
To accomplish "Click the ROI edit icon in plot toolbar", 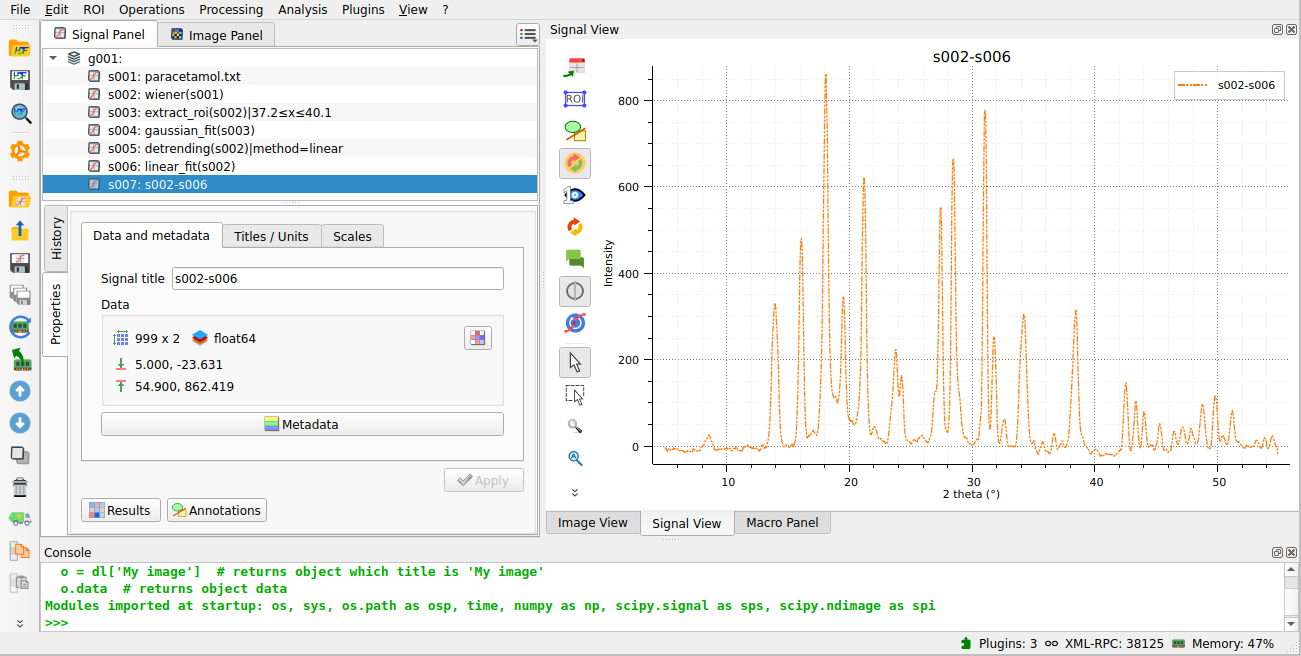I will [x=574, y=99].
